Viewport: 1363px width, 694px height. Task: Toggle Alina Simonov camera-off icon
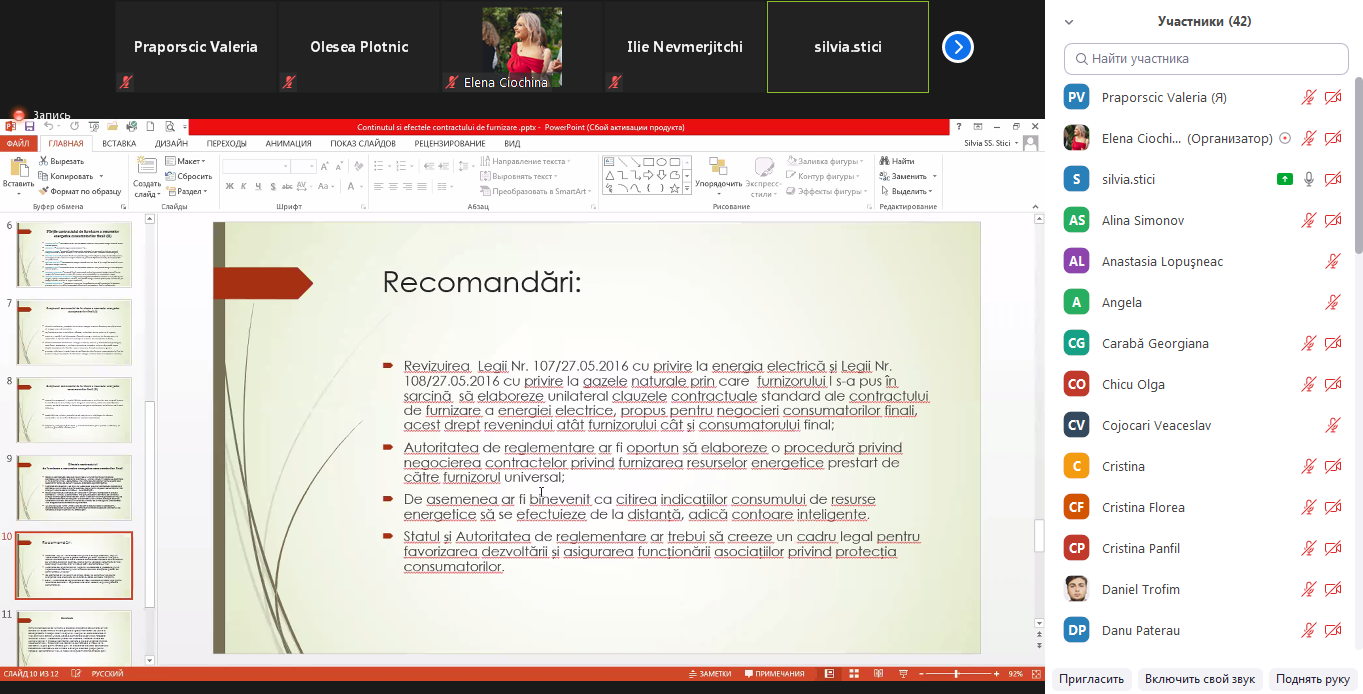(1332, 220)
